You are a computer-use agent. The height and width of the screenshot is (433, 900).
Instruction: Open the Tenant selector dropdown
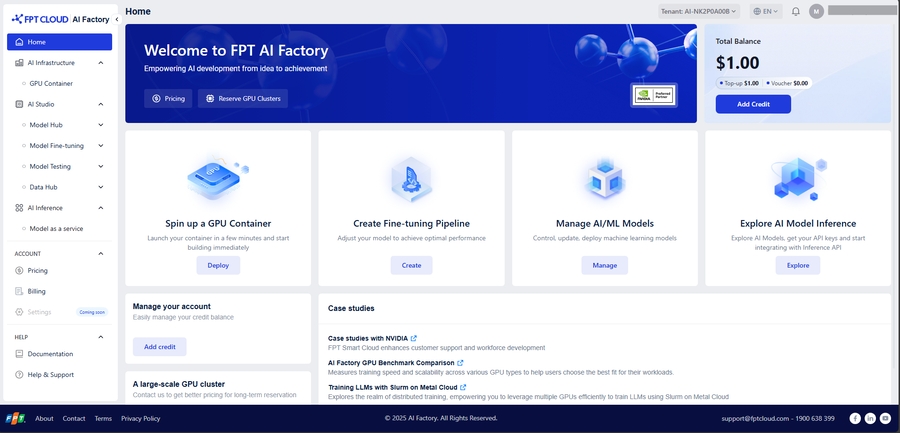pos(699,11)
